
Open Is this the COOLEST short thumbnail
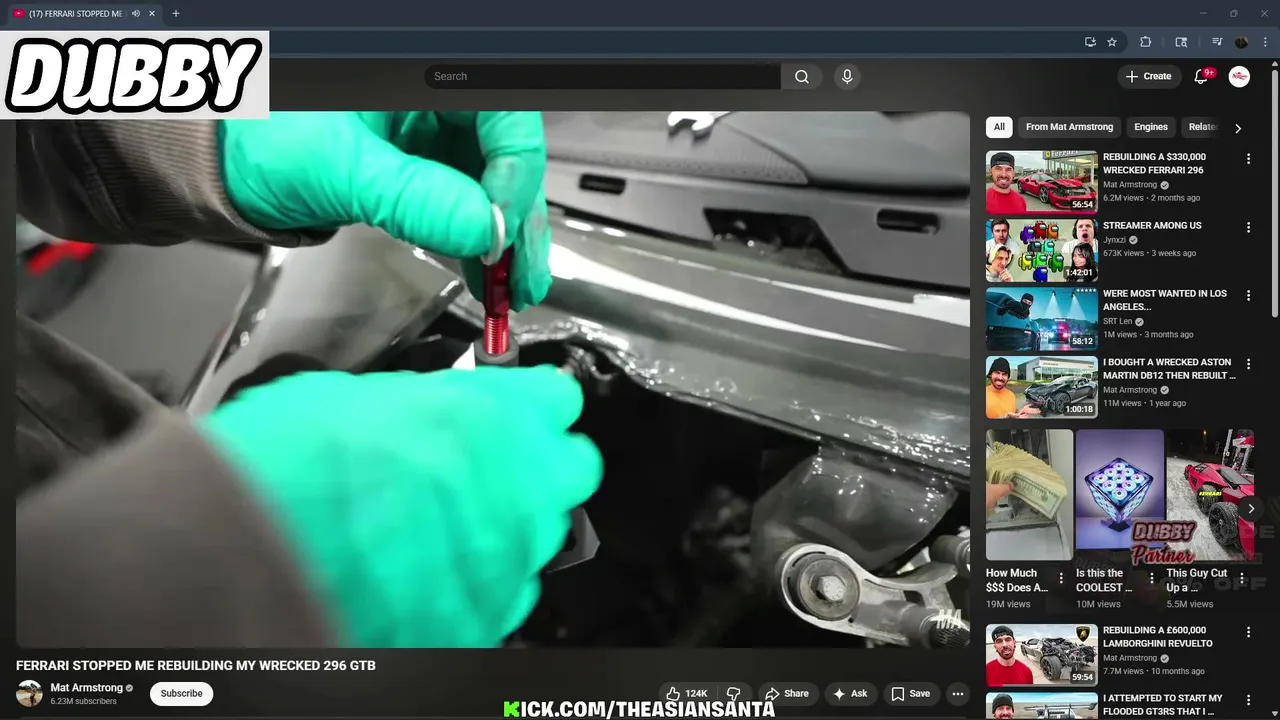point(1120,495)
